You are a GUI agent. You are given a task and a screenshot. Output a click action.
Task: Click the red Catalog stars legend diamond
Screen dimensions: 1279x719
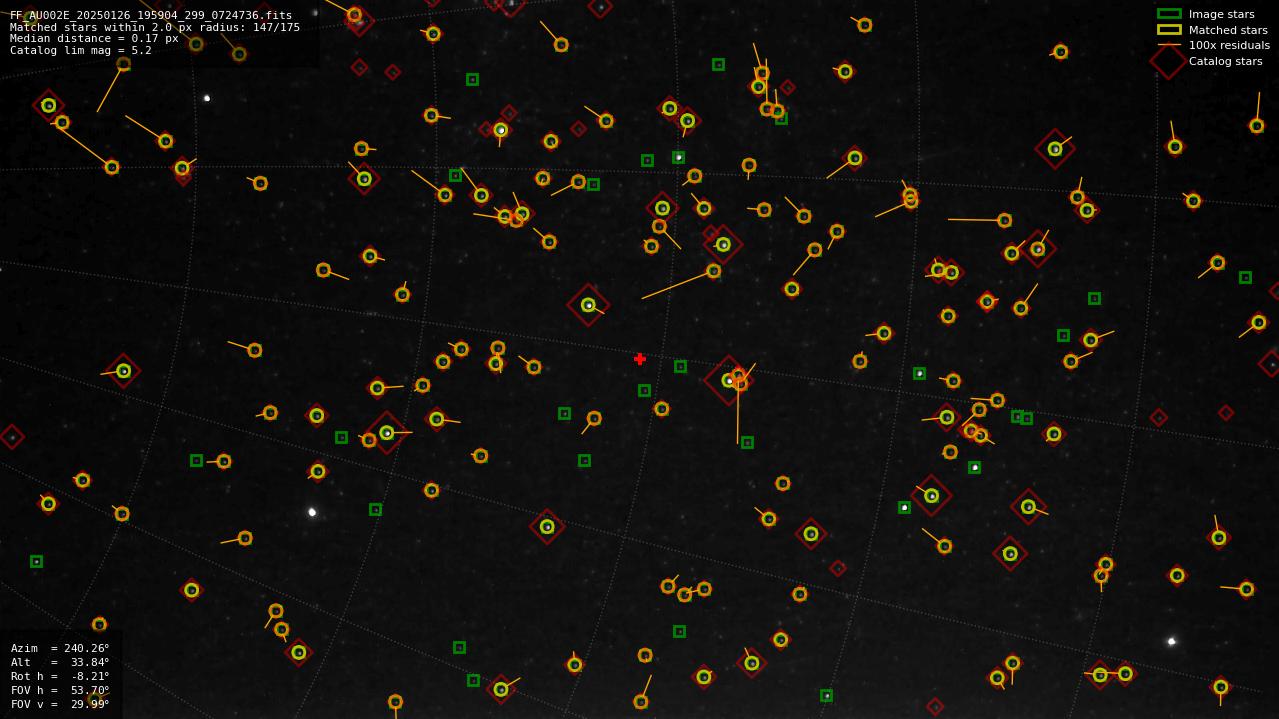pos(1168,61)
